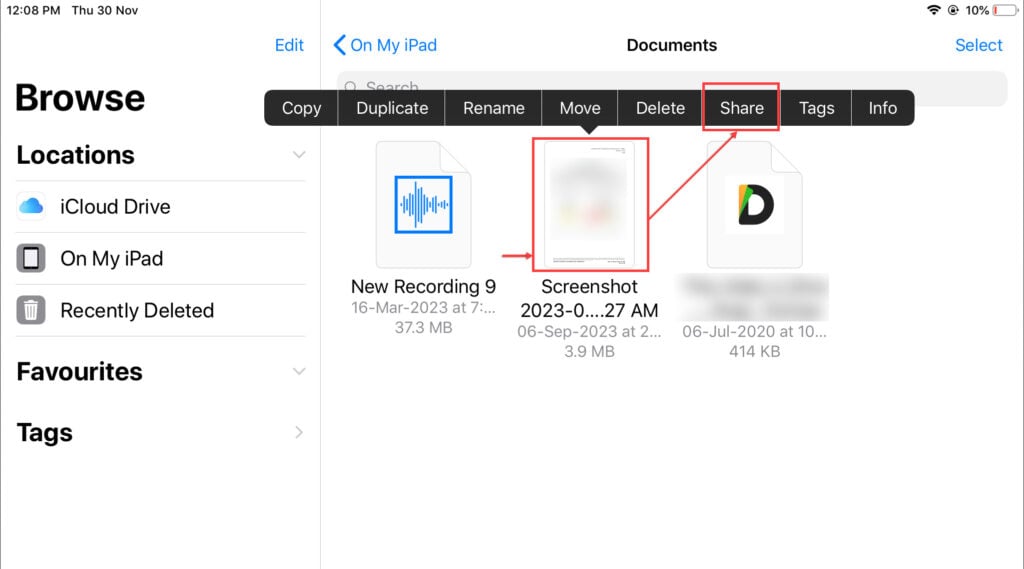
Task: Click the 414 KB file size text
Action: [754, 351]
